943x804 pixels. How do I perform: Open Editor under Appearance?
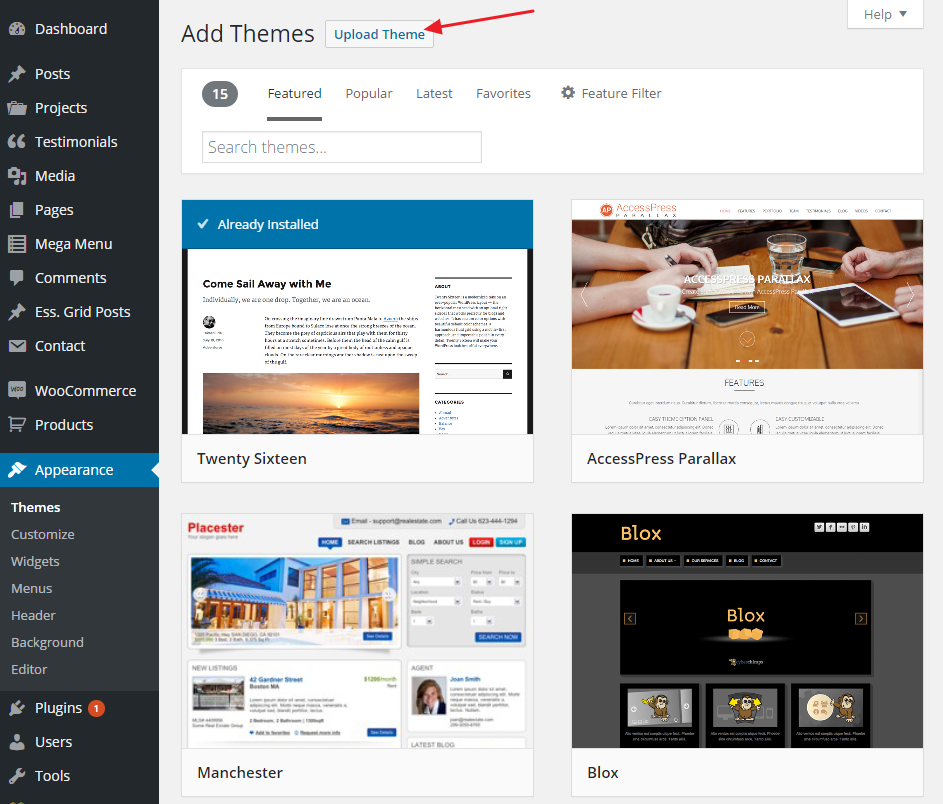point(29,669)
